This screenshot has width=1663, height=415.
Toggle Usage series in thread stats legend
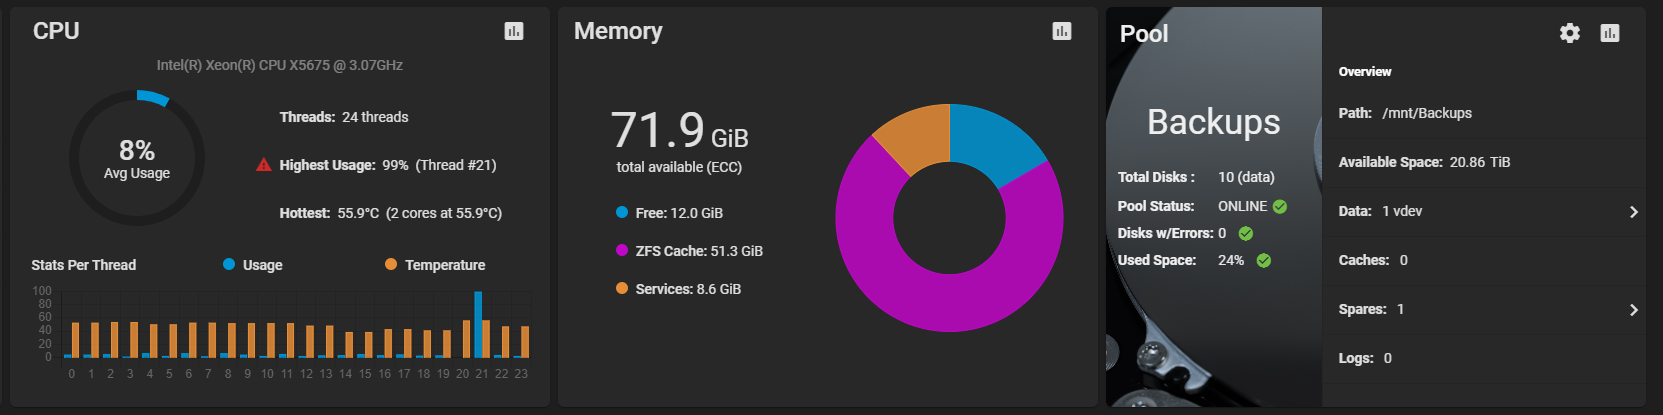coord(253,265)
